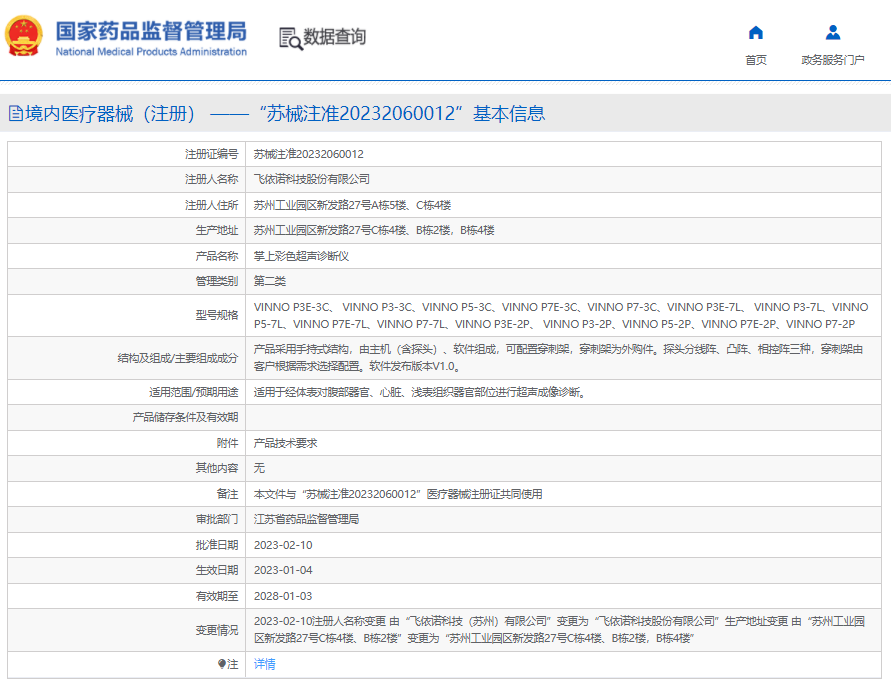Click the 国家药品监督管理局 site title
This screenshot has height=686, width=891.
coord(151,31)
